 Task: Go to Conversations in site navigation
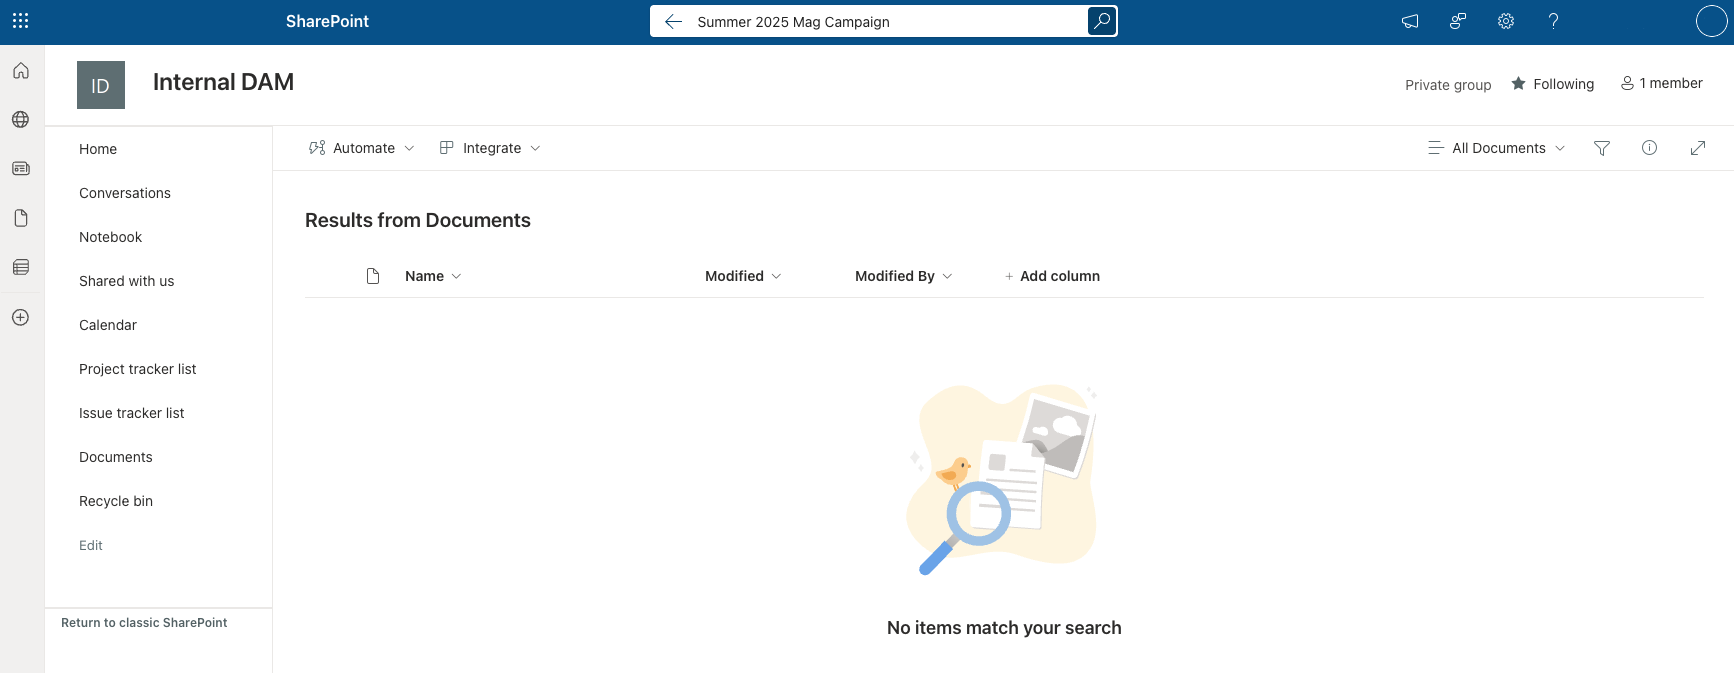pyautogui.click(x=125, y=193)
